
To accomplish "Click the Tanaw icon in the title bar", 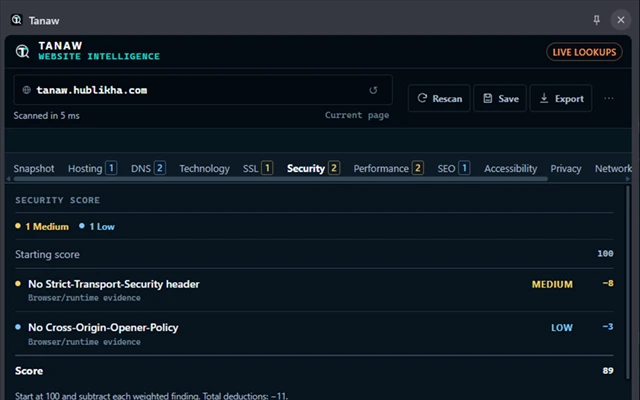I will (x=17, y=20).
